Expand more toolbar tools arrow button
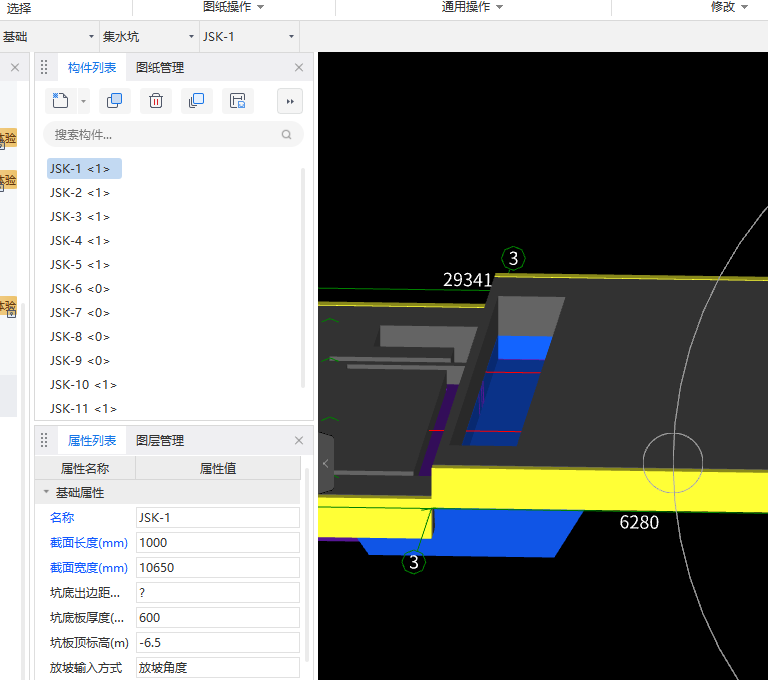 coord(290,101)
